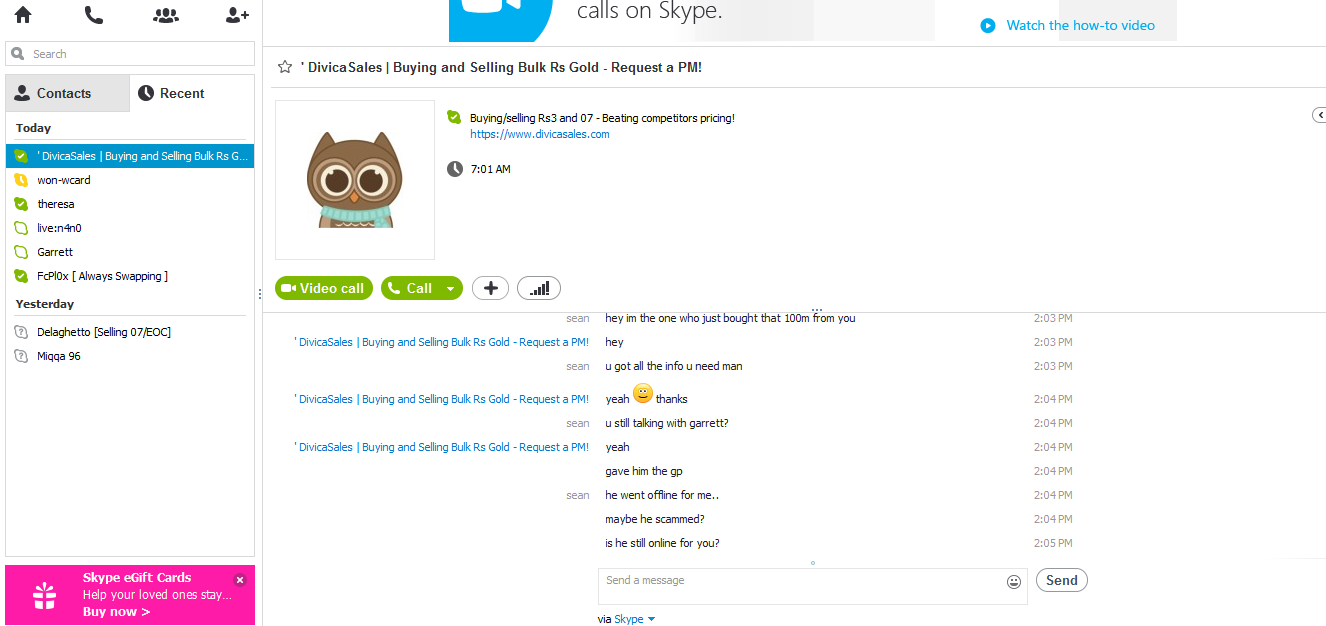This screenshot has height=626, width=1326.
Task: Click the status icon next to FcPl0x
Action: coord(21,276)
